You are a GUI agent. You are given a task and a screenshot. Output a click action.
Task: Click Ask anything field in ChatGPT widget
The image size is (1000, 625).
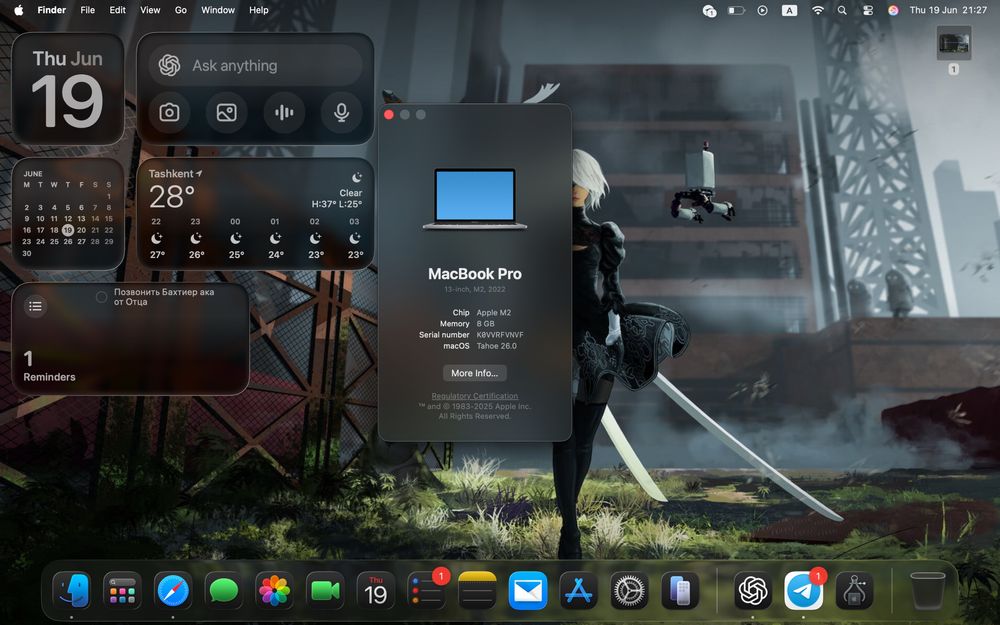pyautogui.click(x=256, y=66)
